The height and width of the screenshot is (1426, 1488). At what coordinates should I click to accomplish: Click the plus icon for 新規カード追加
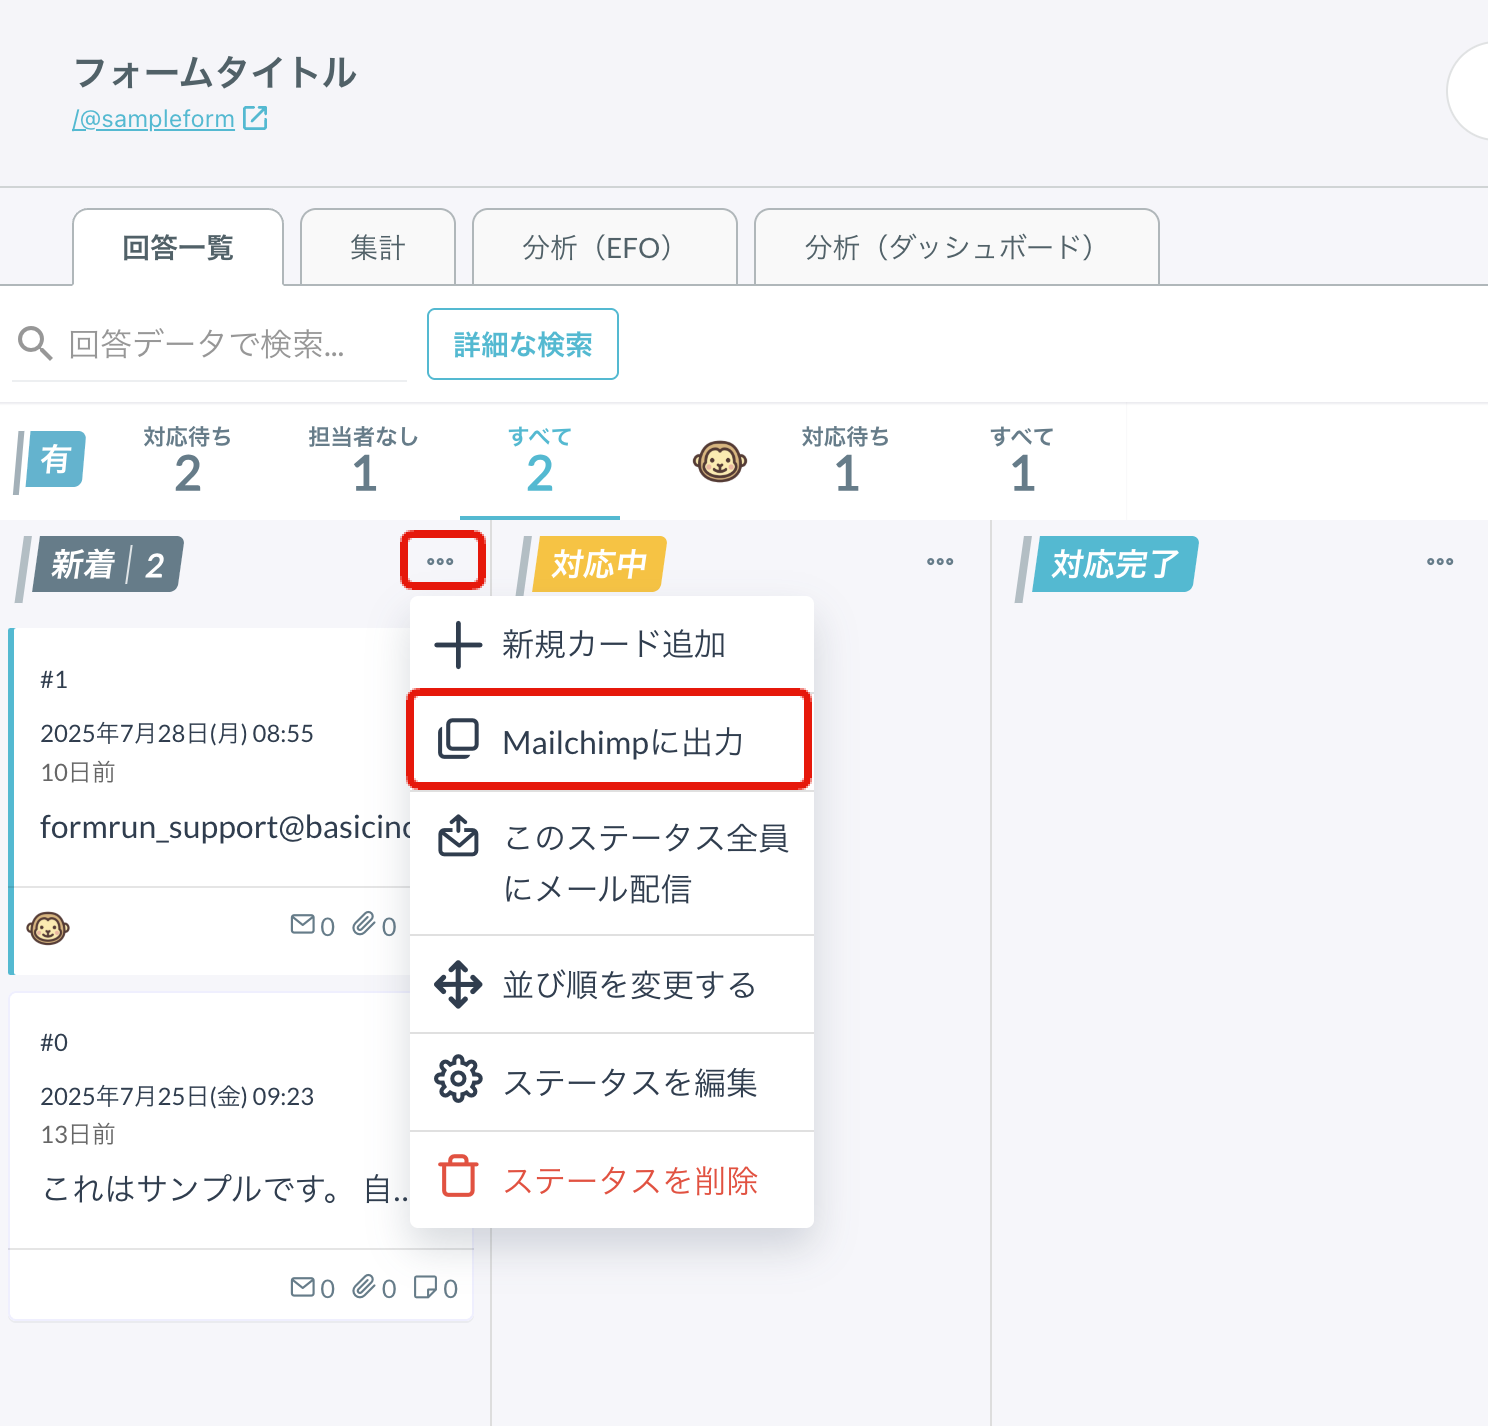(x=458, y=645)
